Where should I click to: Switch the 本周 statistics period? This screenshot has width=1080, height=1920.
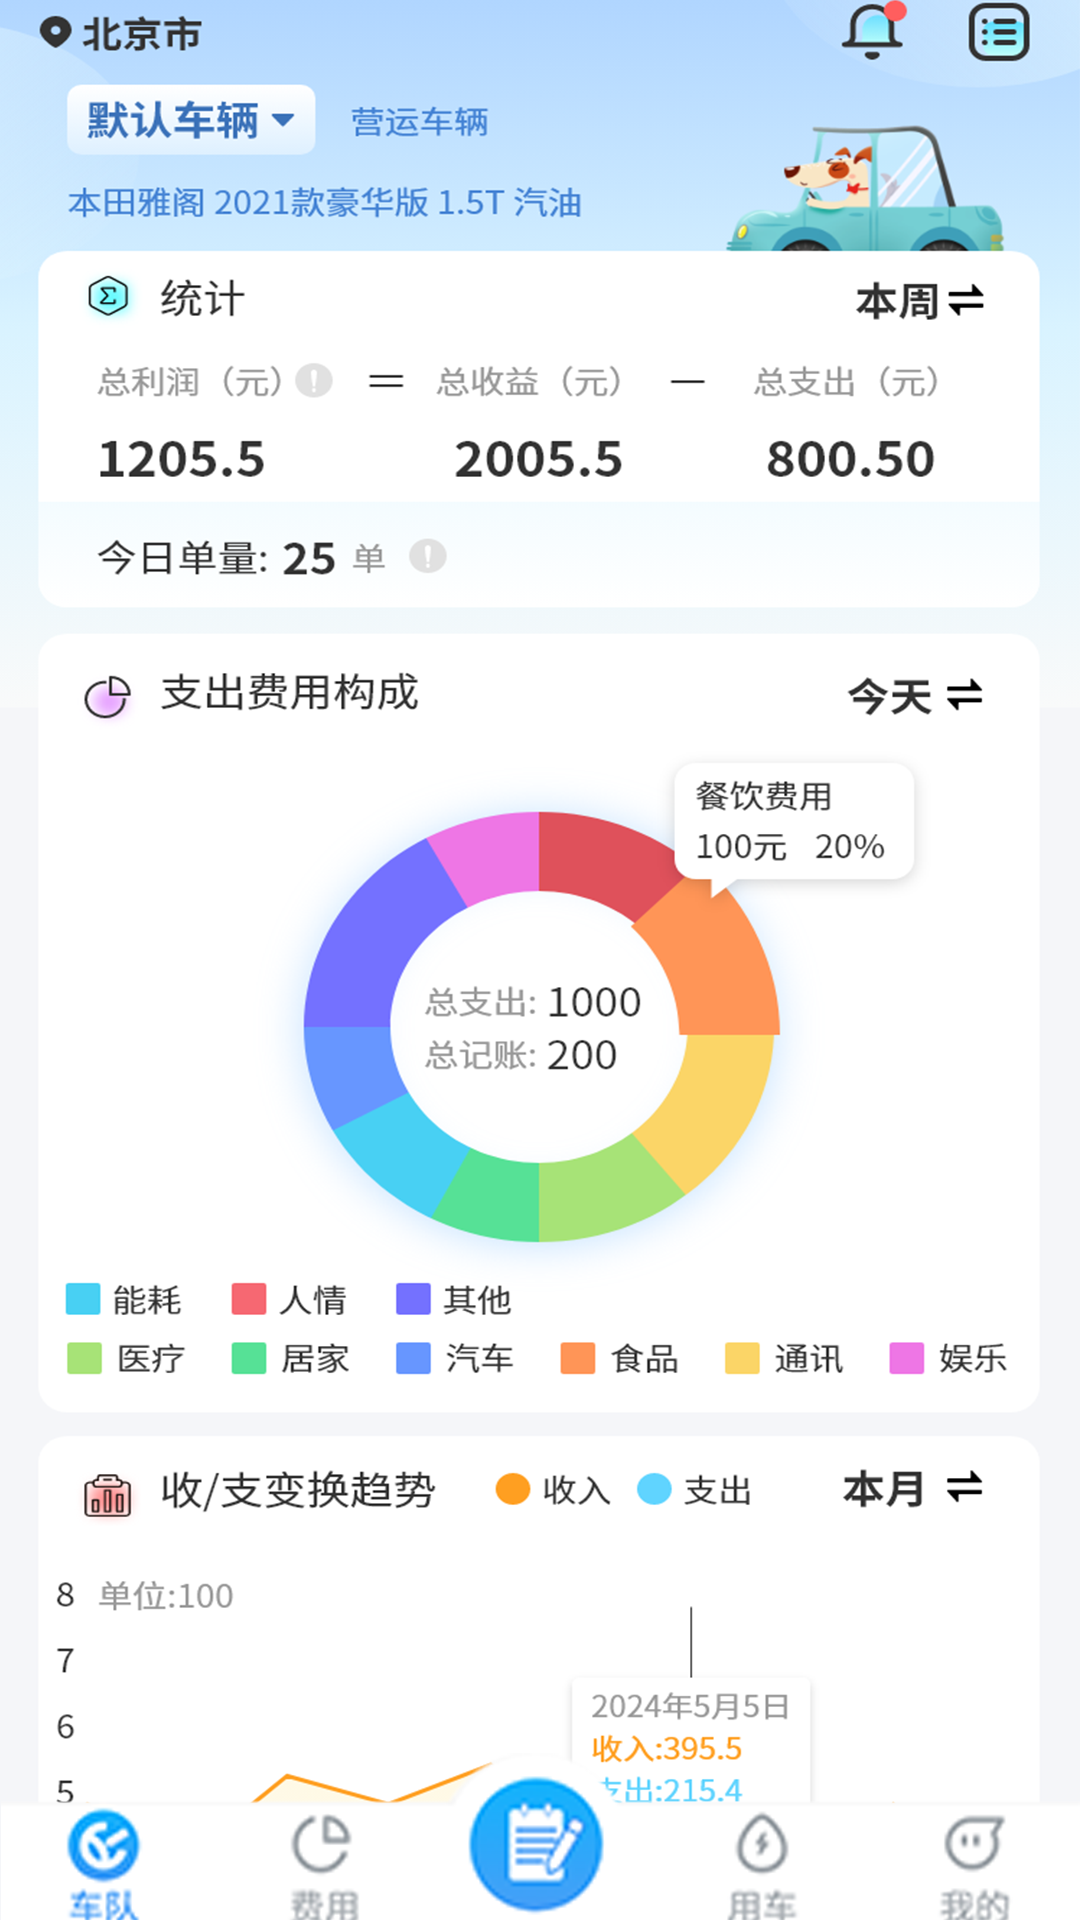pos(919,301)
